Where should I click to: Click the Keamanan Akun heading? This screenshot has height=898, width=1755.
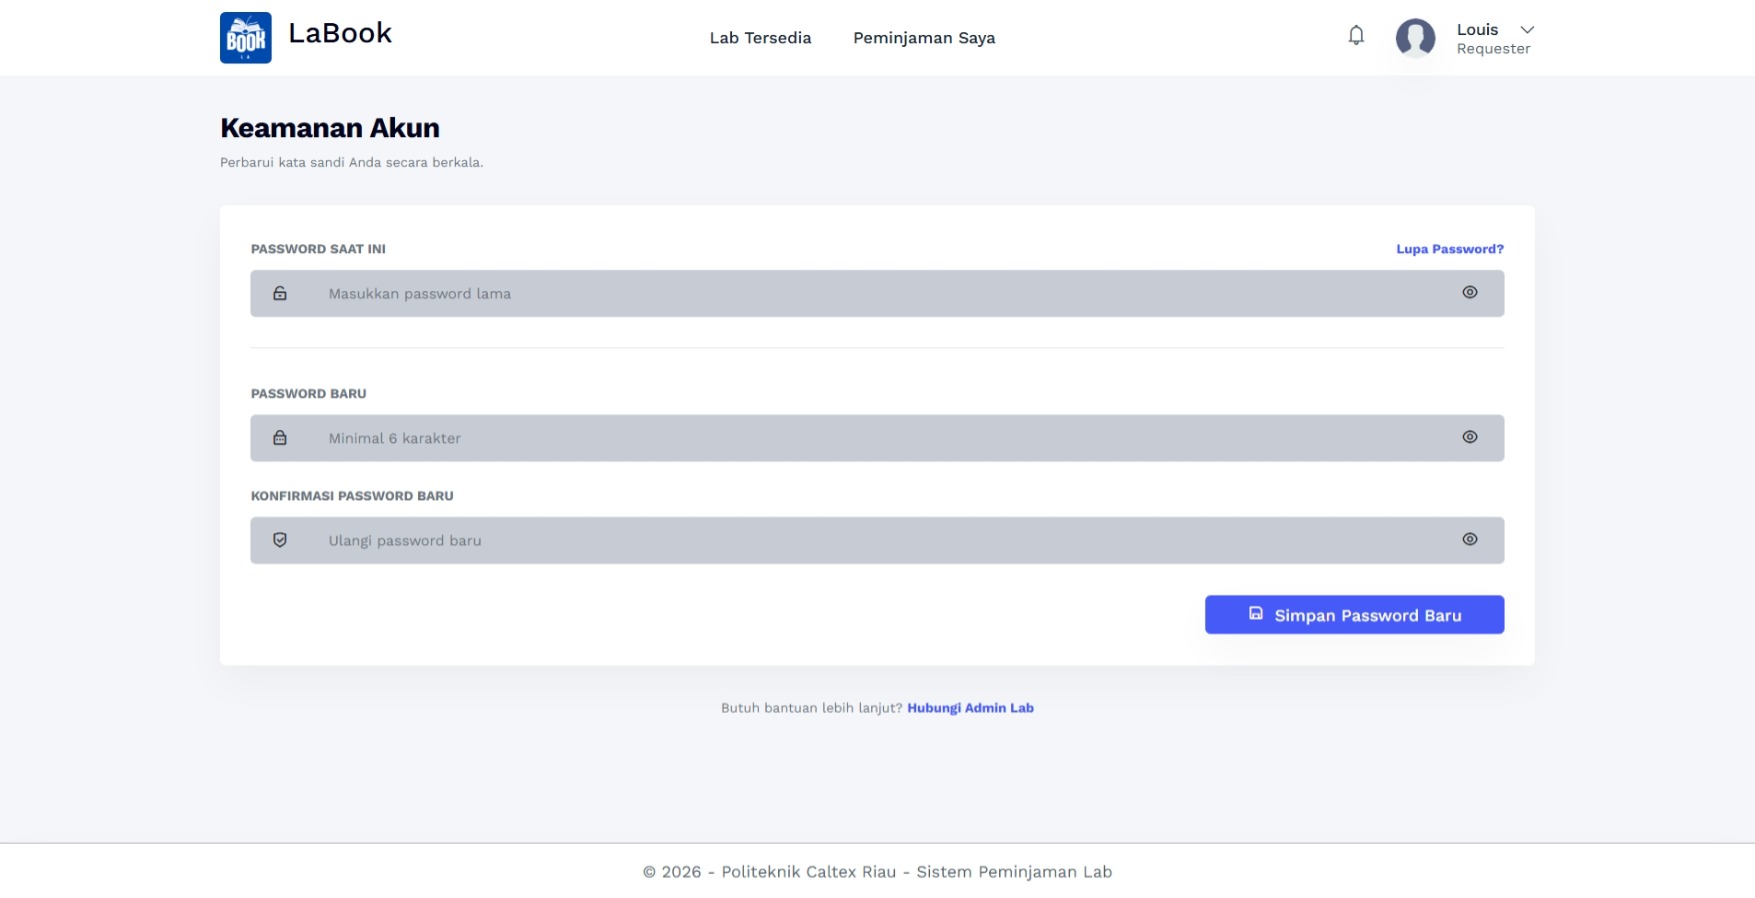[x=330, y=128]
